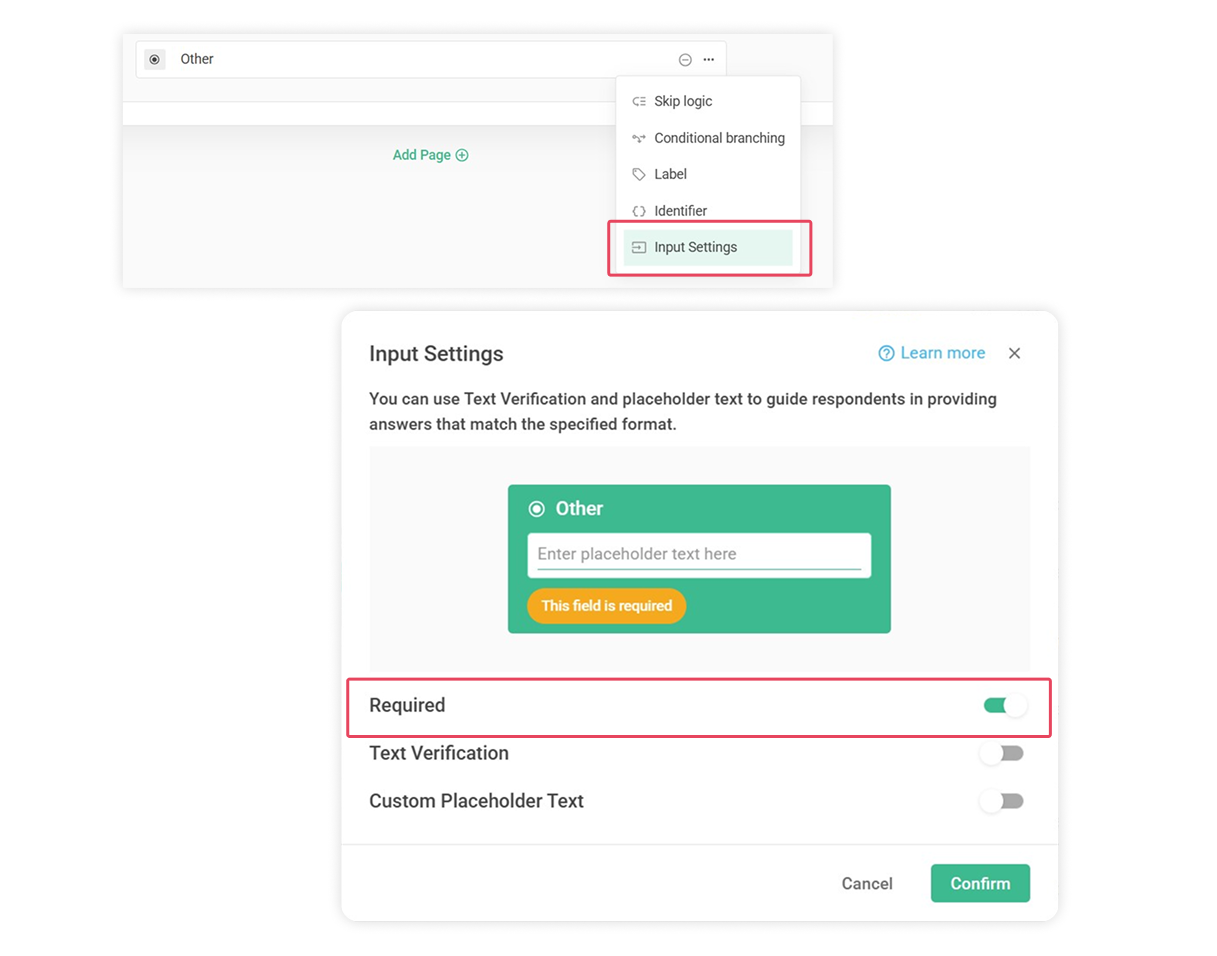Image resolution: width=1217 pixels, height=956 pixels.
Task: Click the placeholder text input field
Action: pos(699,555)
